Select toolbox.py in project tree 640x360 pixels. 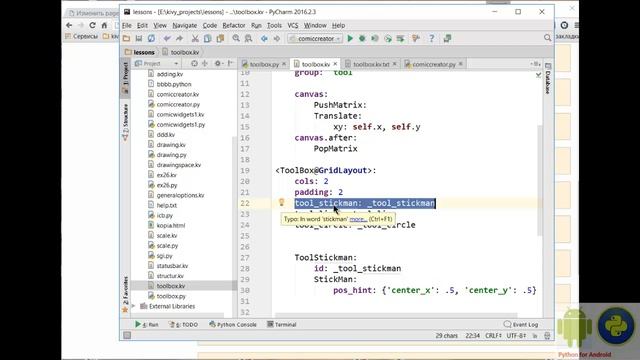[171, 296]
